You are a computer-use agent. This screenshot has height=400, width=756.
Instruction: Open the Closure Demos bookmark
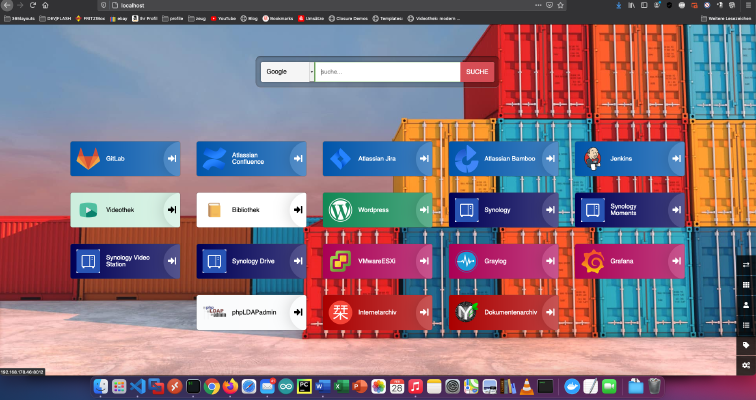[x=348, y=18]
